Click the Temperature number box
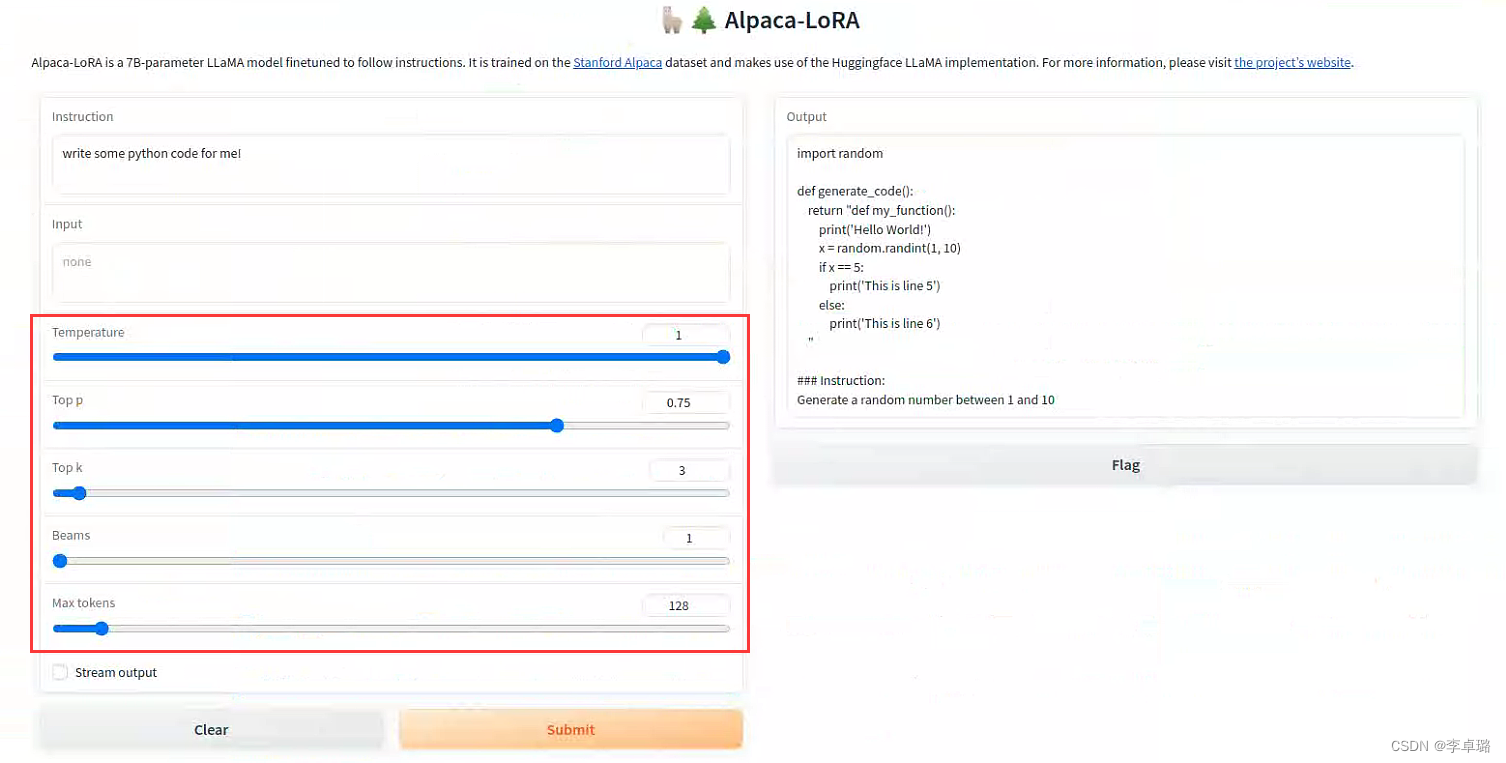This screenshot has height=763, width=1506. tap(686, 335)
